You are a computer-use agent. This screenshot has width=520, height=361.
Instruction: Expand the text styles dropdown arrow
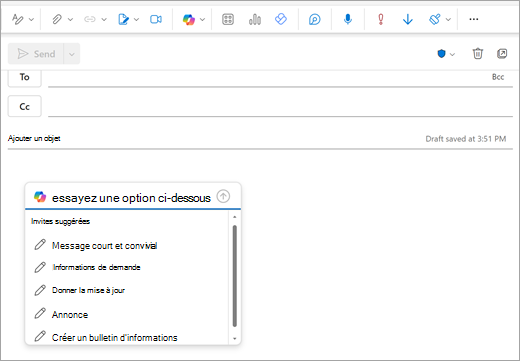pos(31,20)
